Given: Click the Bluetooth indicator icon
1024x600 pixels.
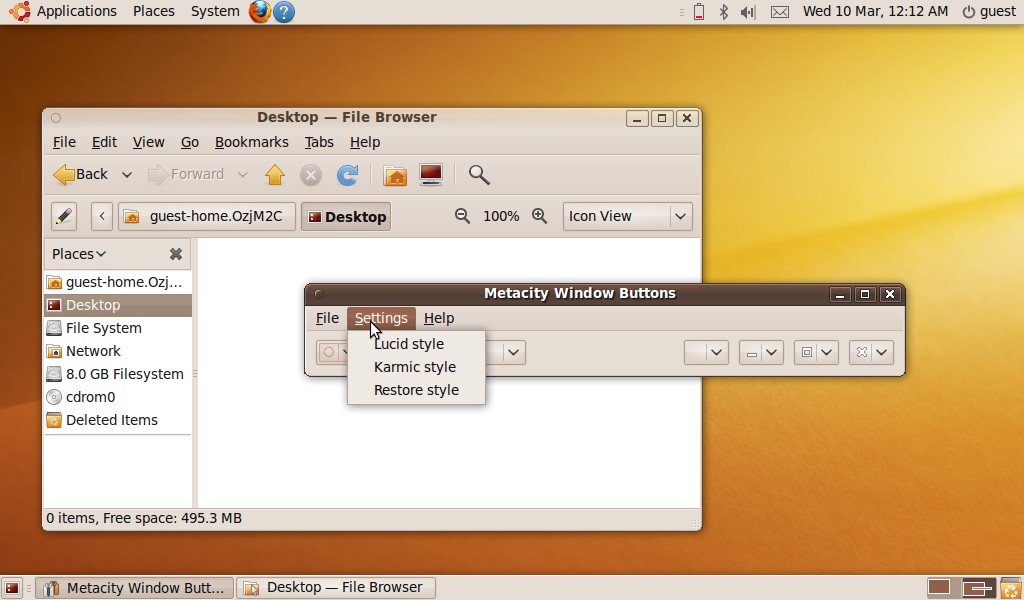Looking at the screenshot, I should click(x=724, y=11).
